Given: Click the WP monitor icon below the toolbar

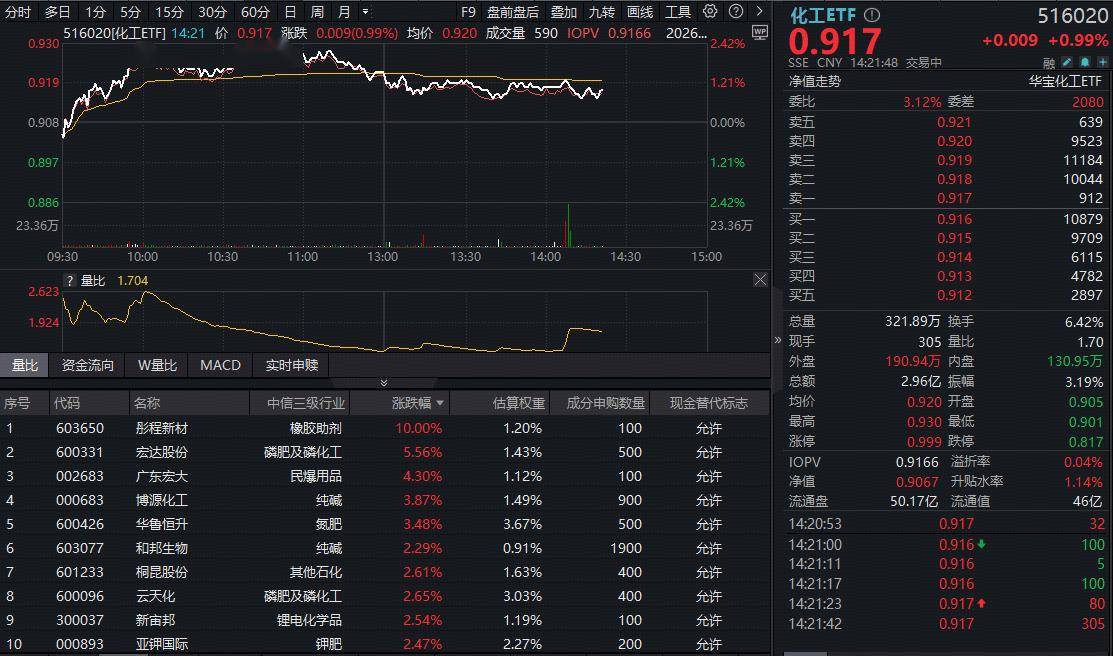Looking at the screenshot, I should [x=760, y=33].
